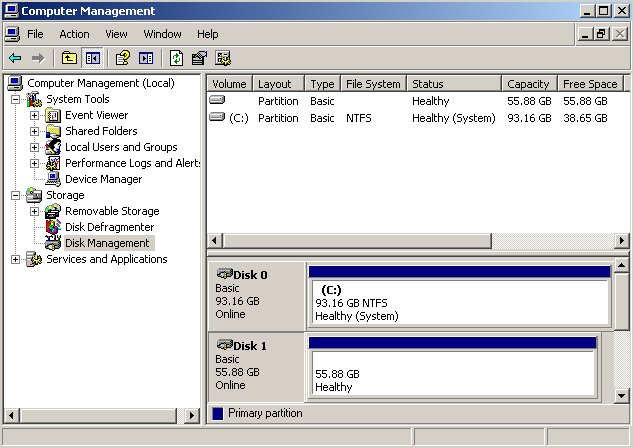The height and width of the screenshot is (448, 634).
Task: Expand the Event Viewer node
Action: [x=35, y=115]
